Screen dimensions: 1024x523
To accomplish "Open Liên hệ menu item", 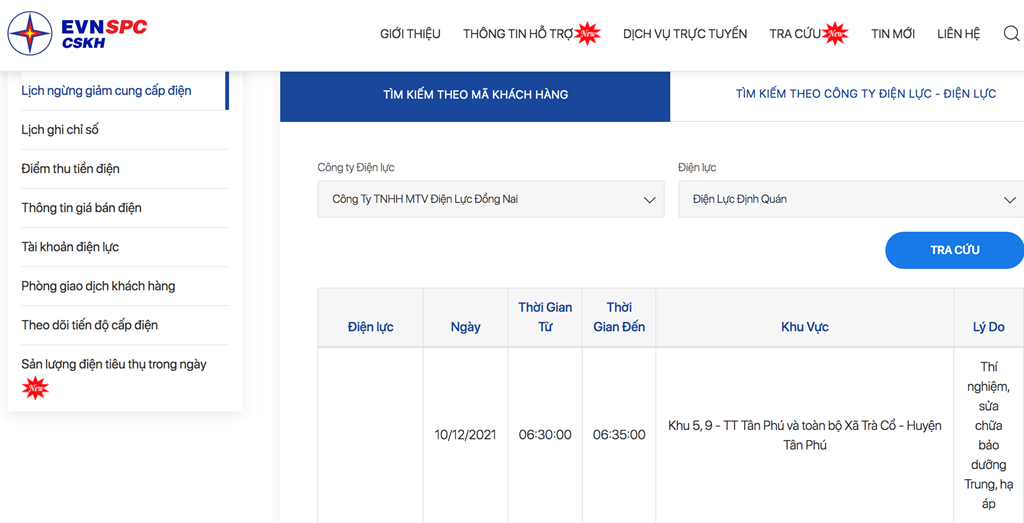I will click(x=958, y=34).
